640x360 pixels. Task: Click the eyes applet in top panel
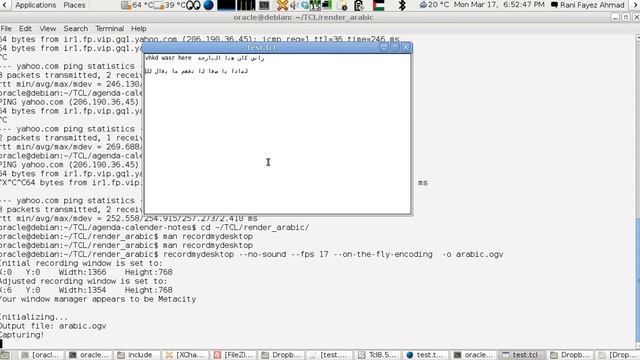pyautogui.click(x=193, y=5)
